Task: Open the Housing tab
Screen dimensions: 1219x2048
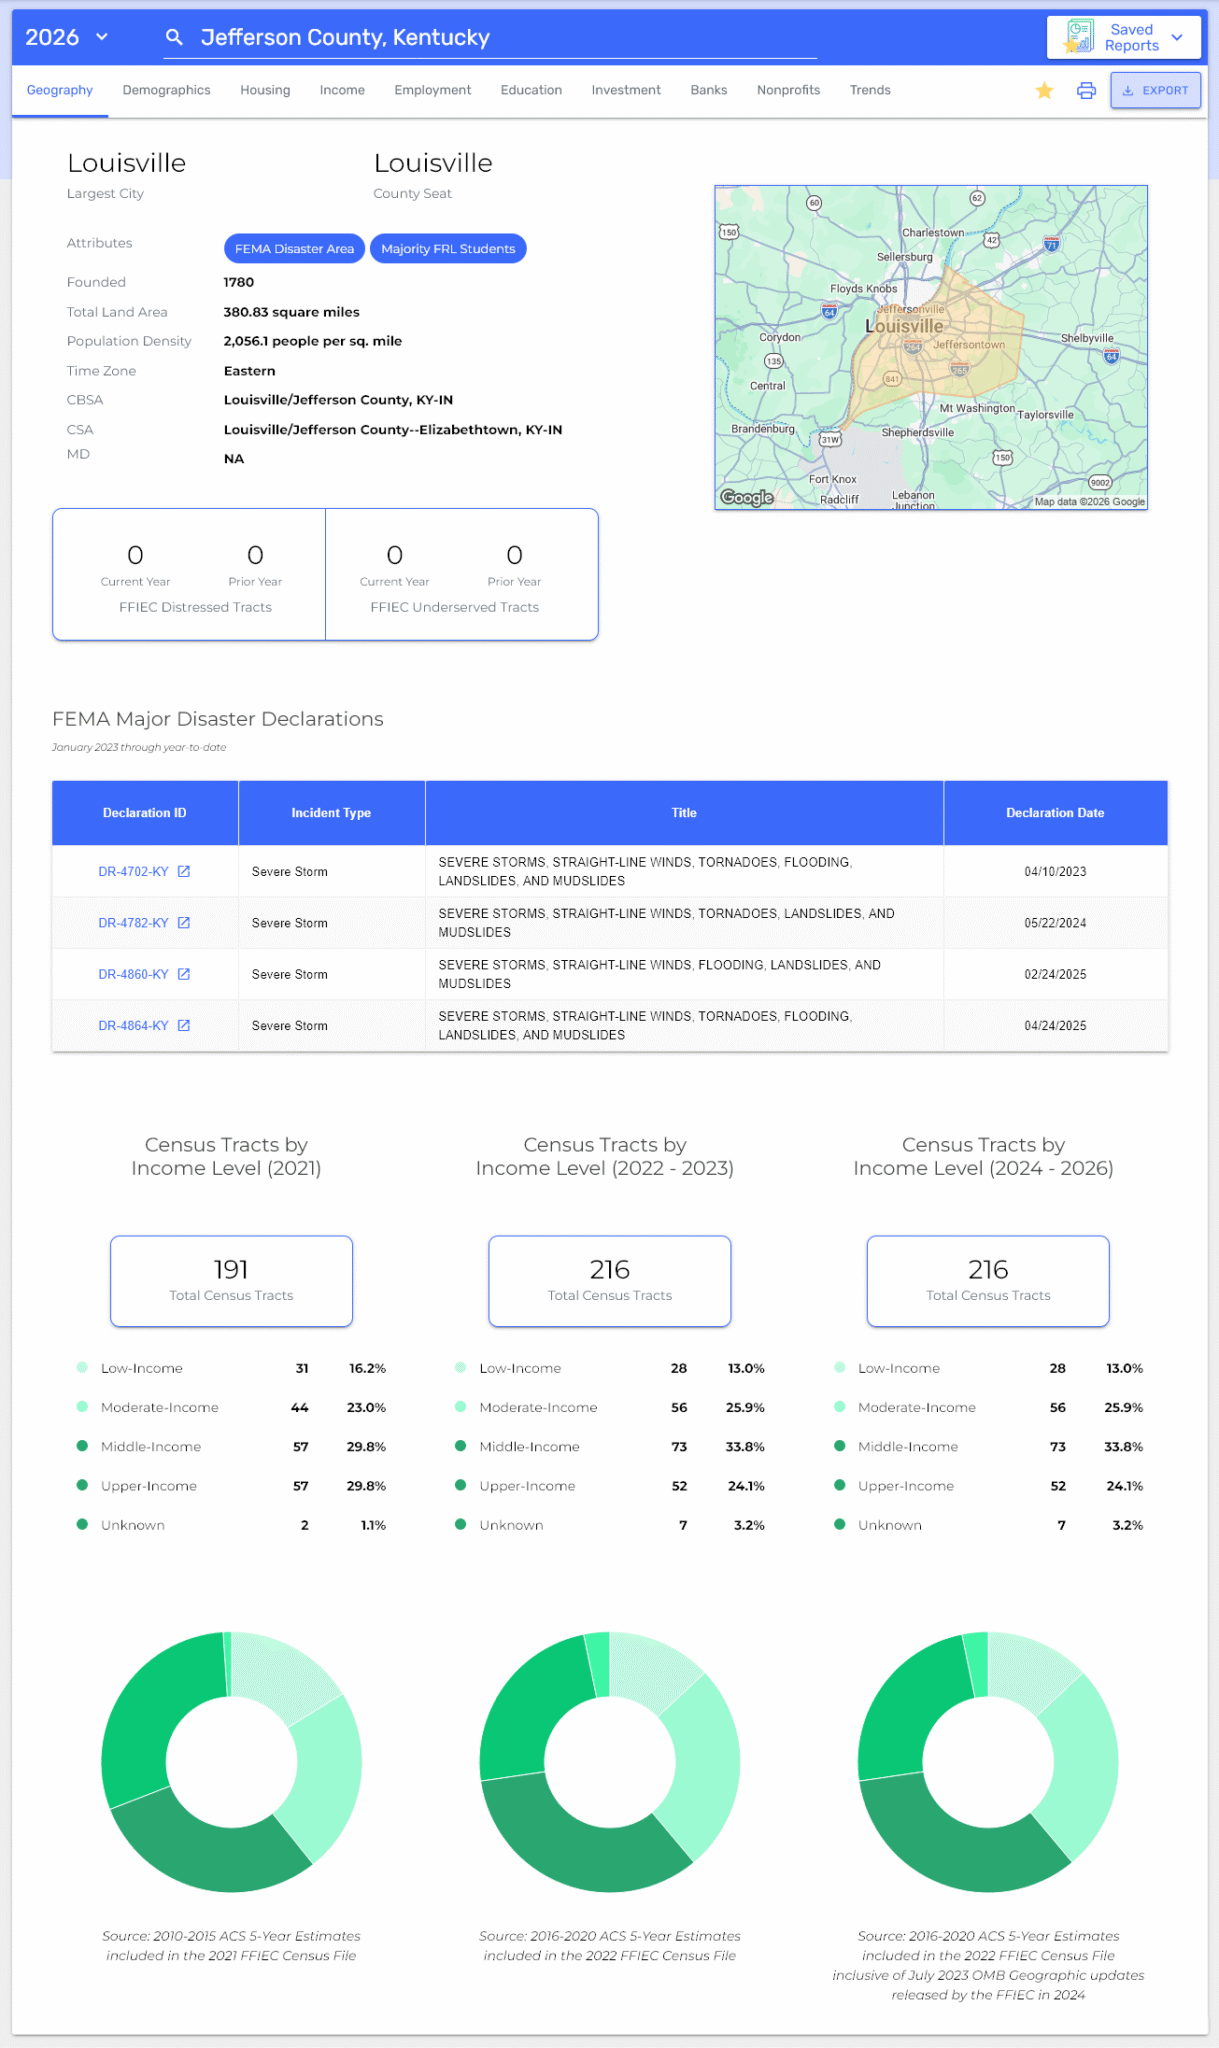Action: [x=265, y=90]
